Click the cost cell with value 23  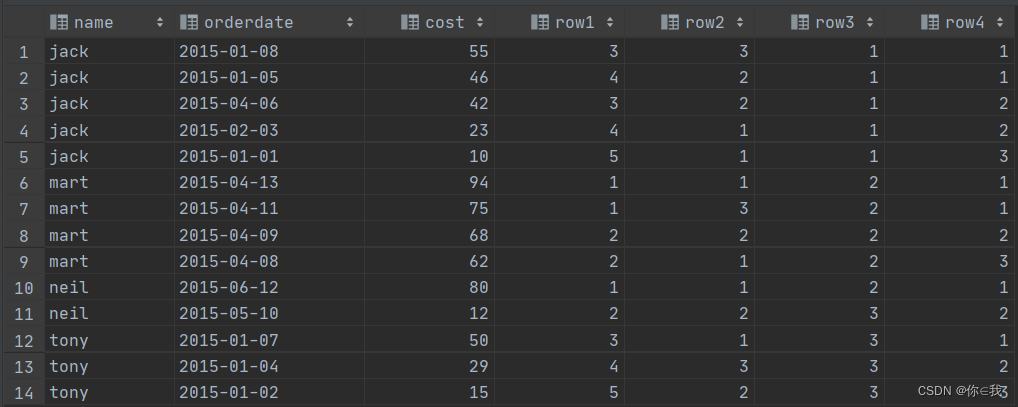pyautogui.click(x=429, y=130)
